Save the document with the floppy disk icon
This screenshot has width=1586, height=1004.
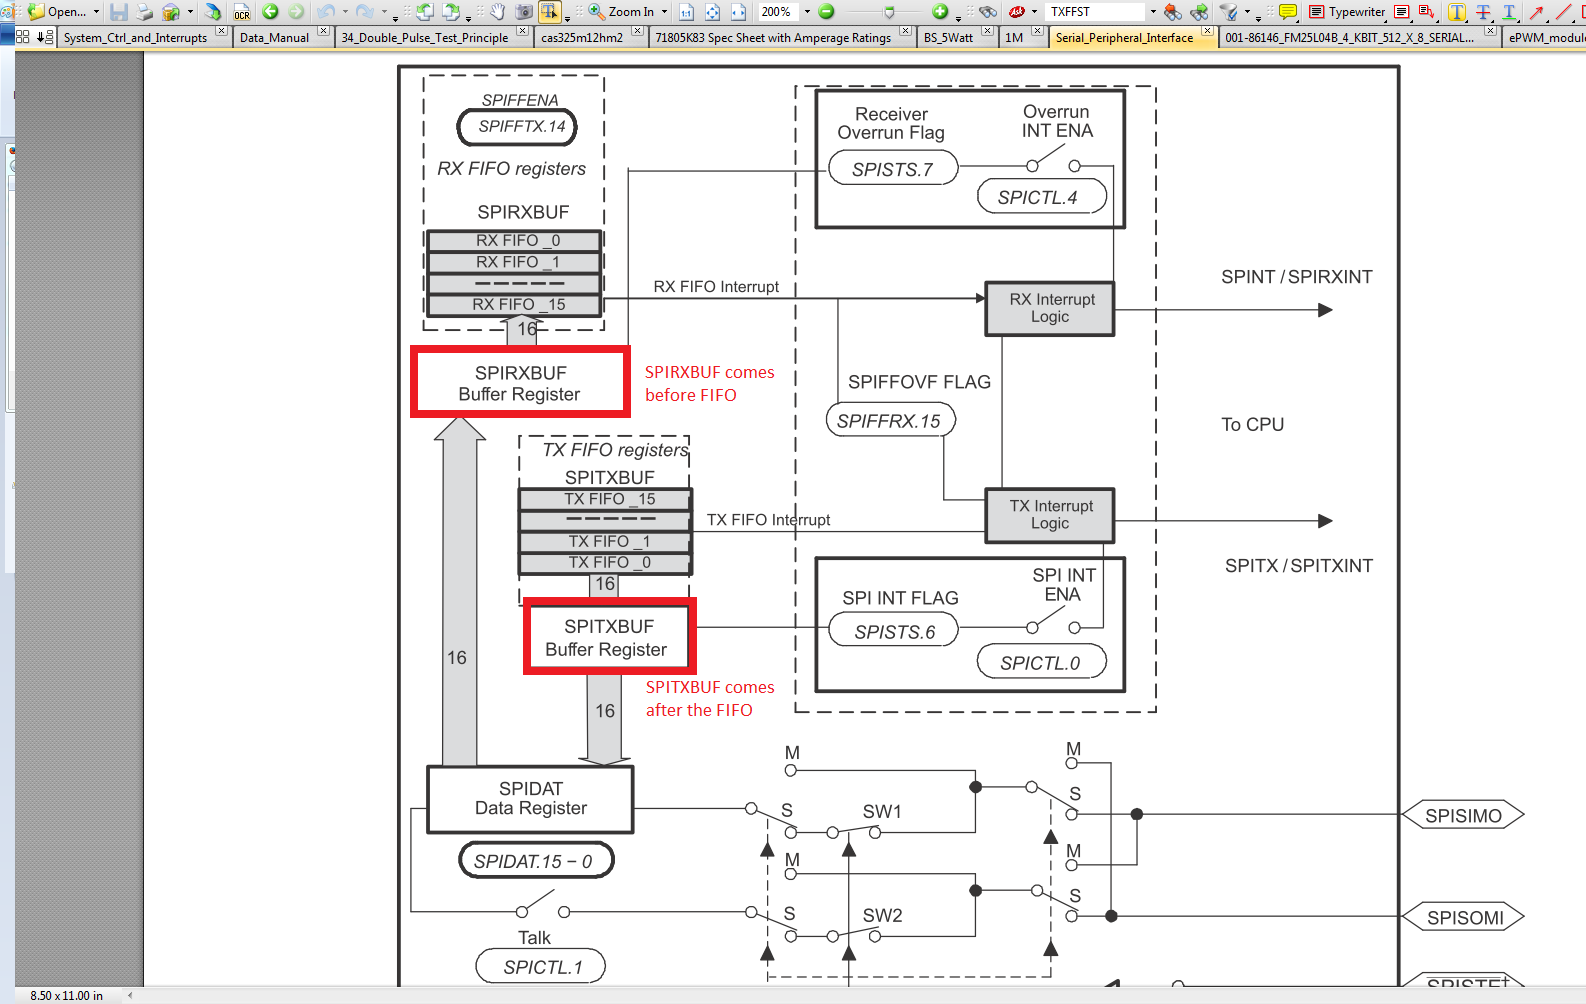coord(119,12)
